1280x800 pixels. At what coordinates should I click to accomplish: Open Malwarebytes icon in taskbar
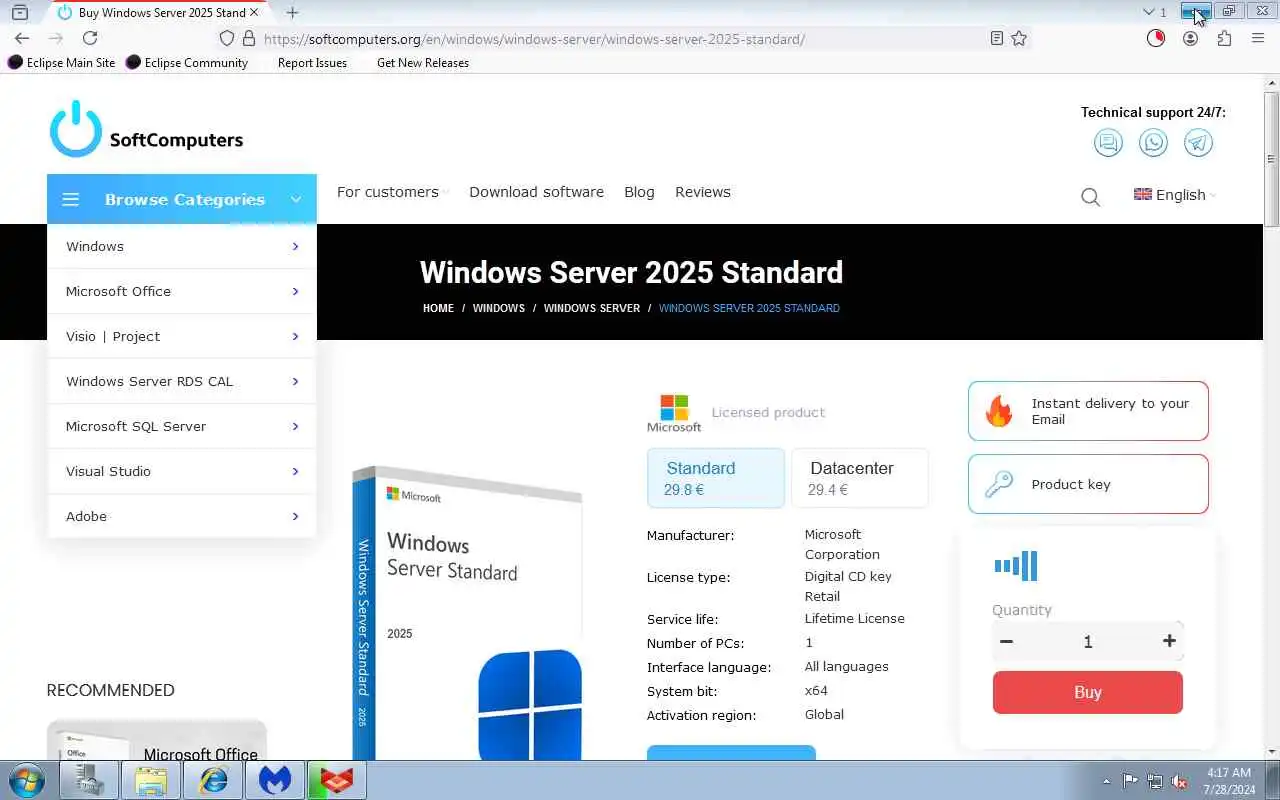(275, 780)
